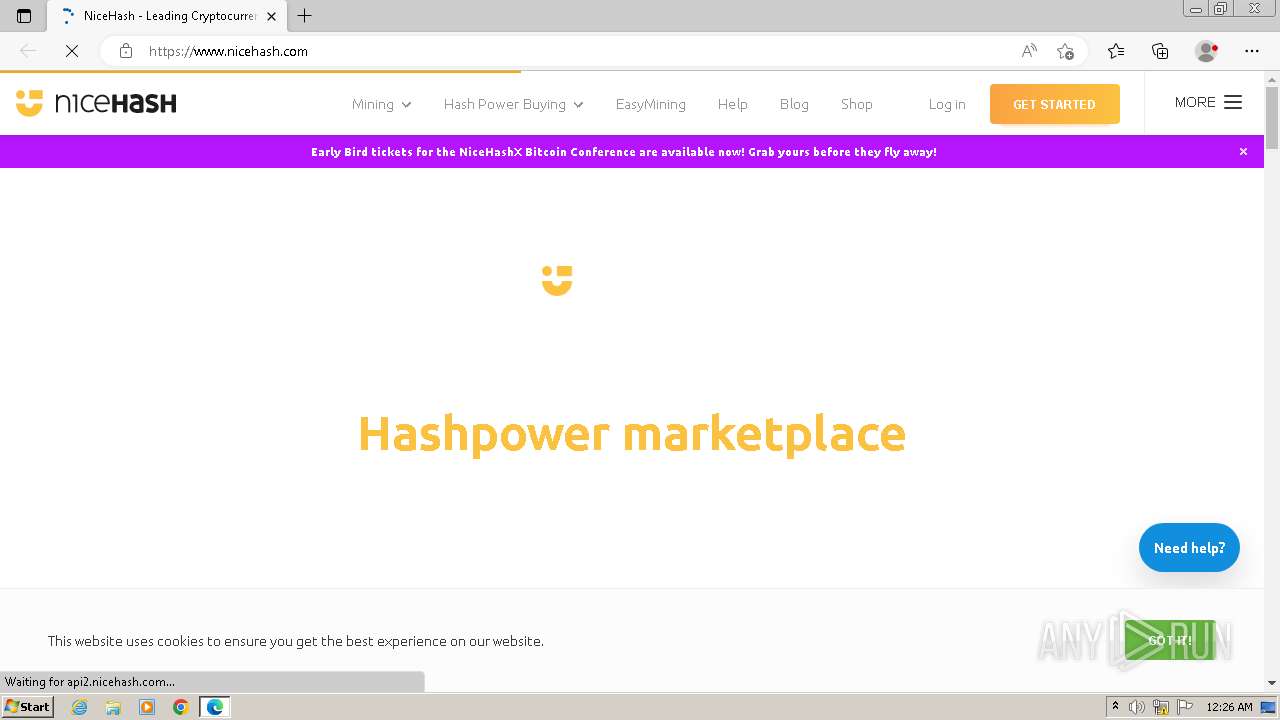Image resolution: width=1280 pixels, height=720 pixels.
Task: Open the Blog page
Action: click(x=794, y=104)
